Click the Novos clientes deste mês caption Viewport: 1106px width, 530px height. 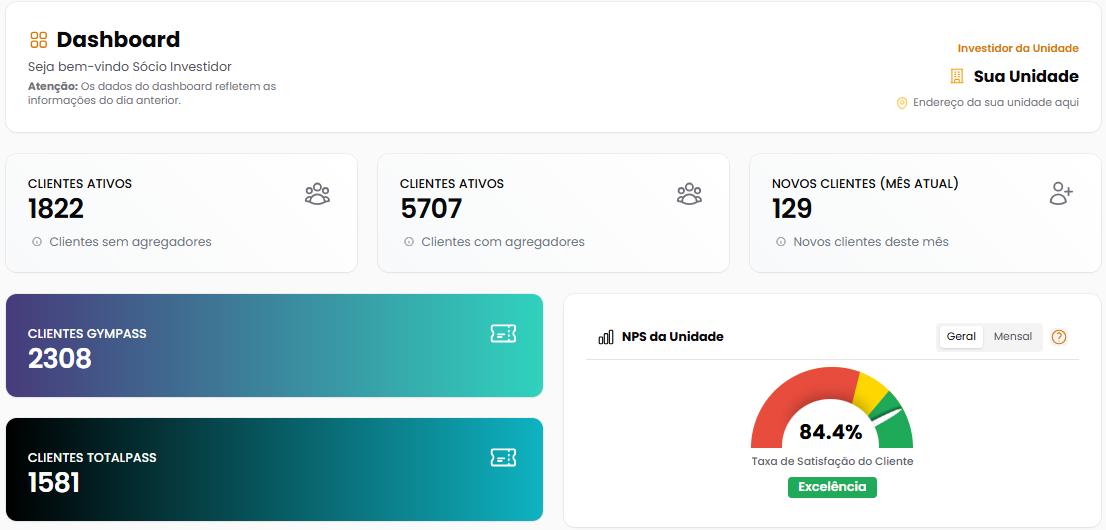871,242
